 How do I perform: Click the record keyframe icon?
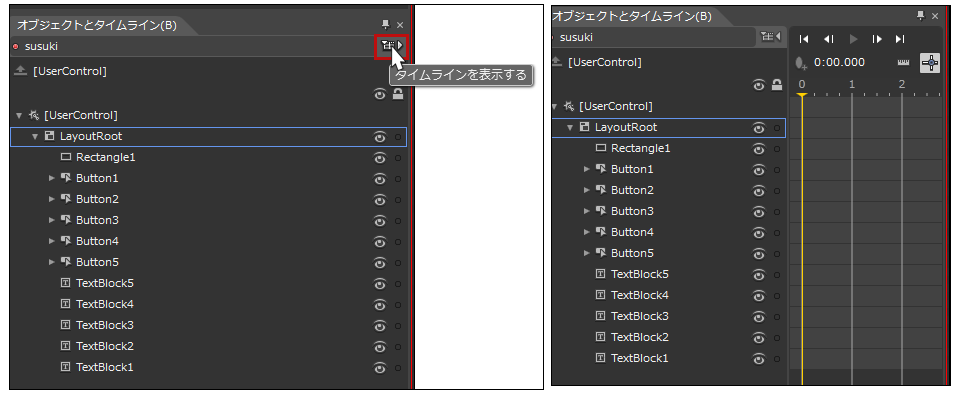[801, 63]
